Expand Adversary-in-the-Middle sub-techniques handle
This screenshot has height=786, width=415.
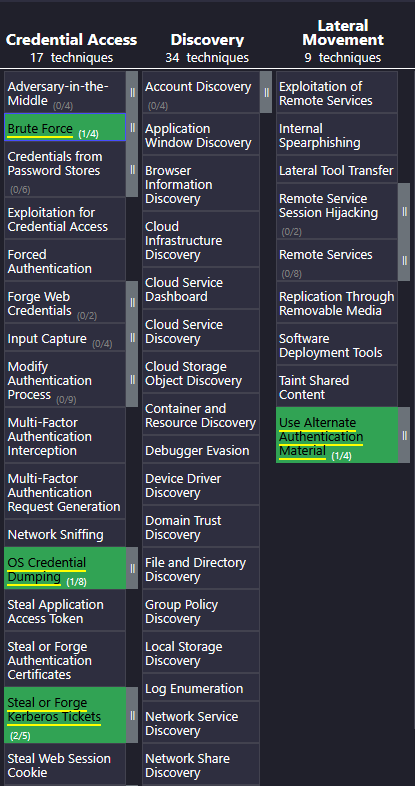coord(132,92)
